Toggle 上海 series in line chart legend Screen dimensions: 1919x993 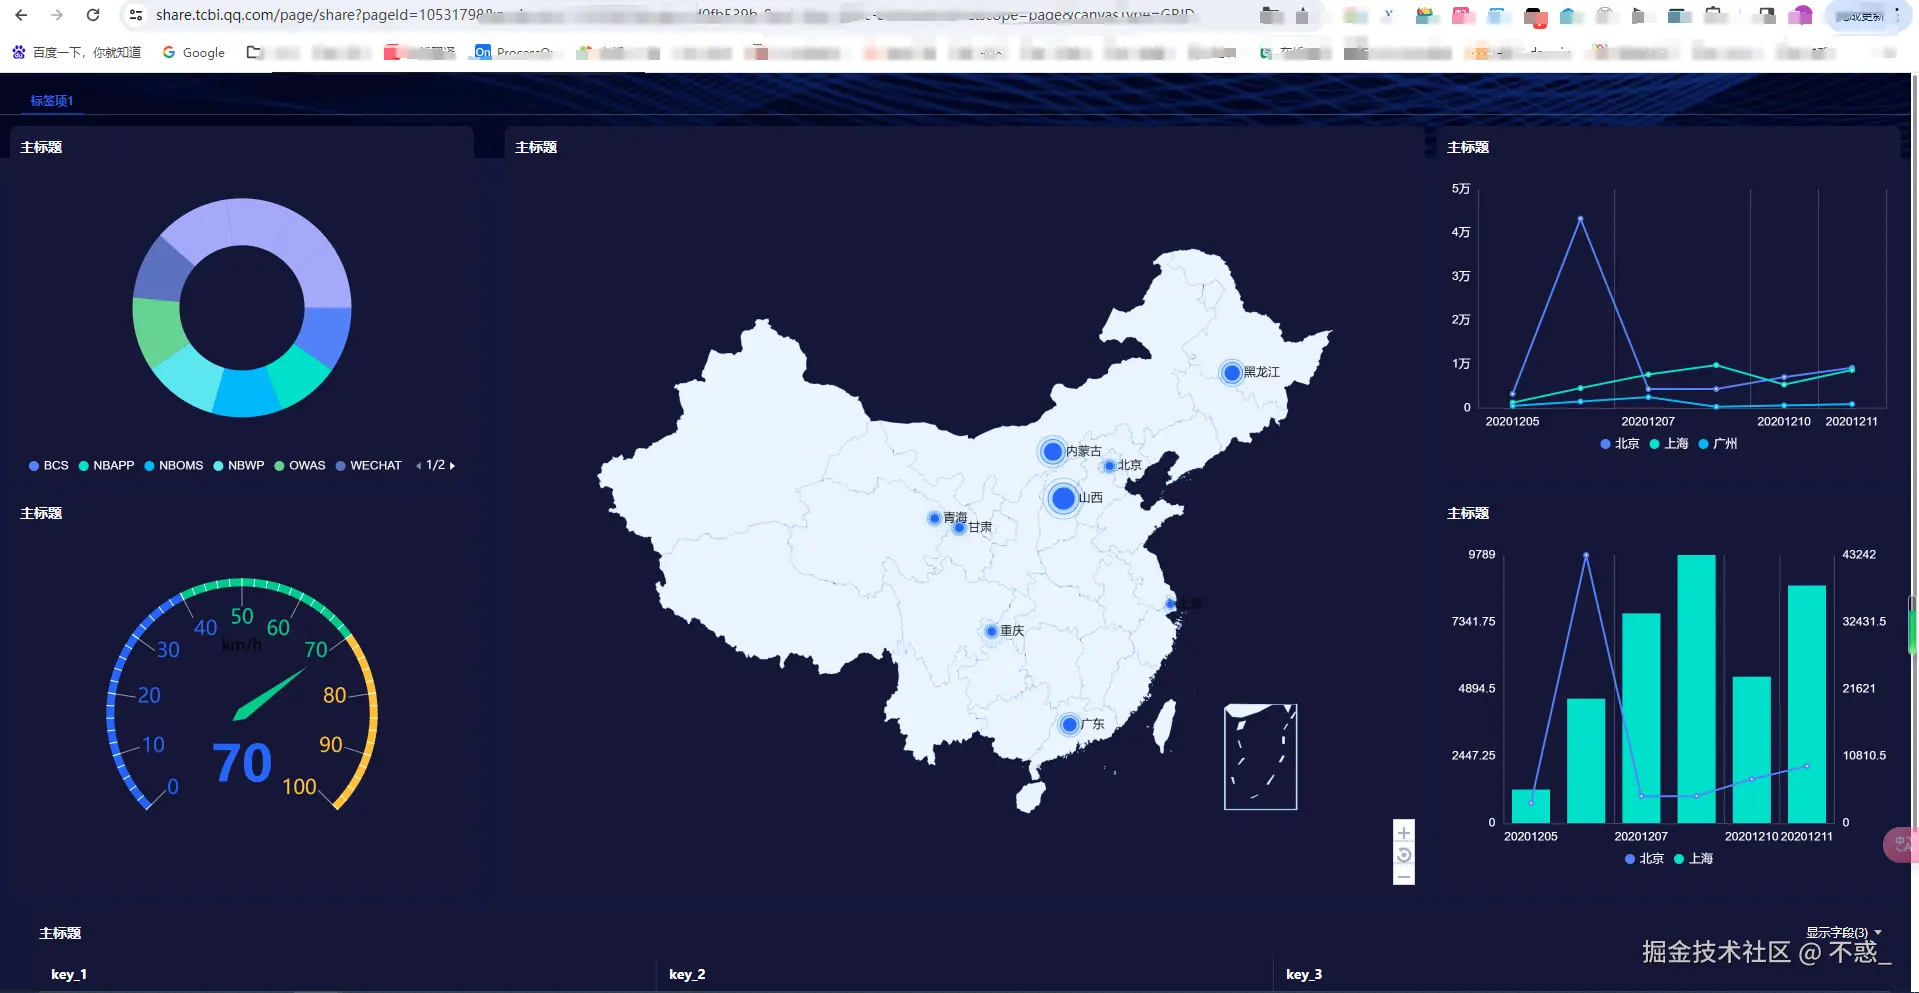[1669, 444]
